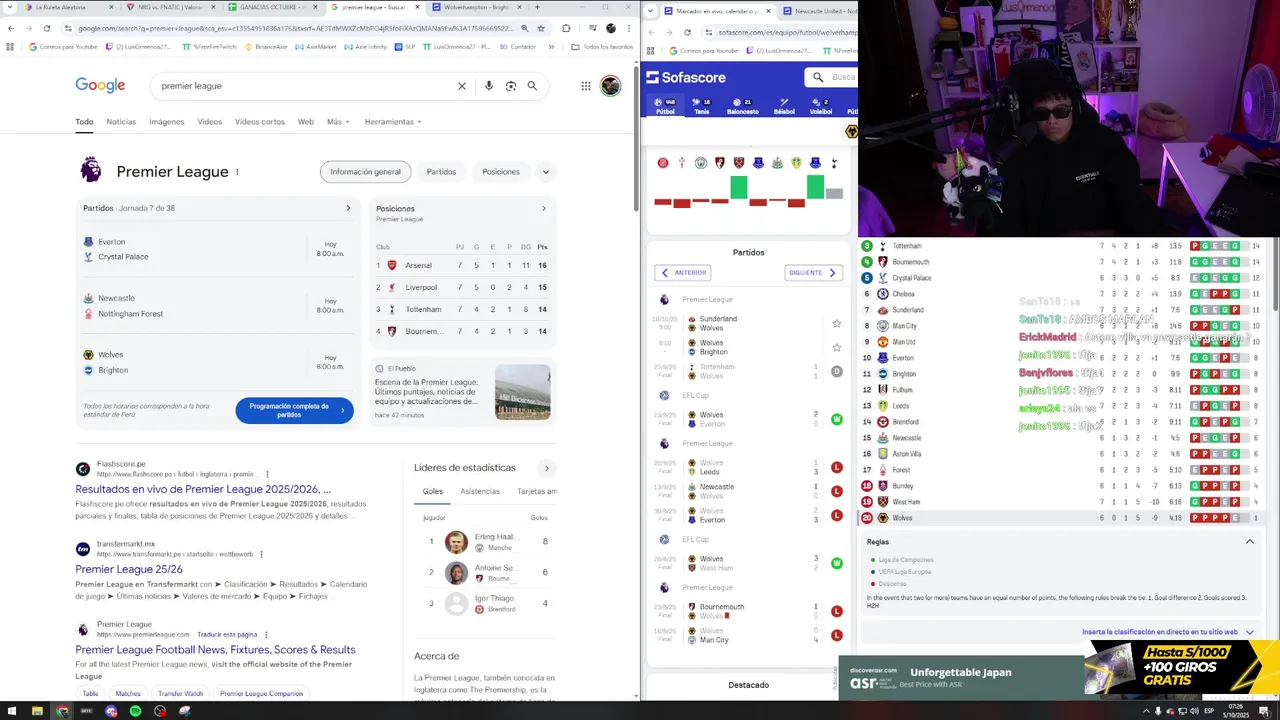Open the Transfermarkt Premier League 25/26 link
This screenshot has height=720, width=1280.
[x=129, y=570]
